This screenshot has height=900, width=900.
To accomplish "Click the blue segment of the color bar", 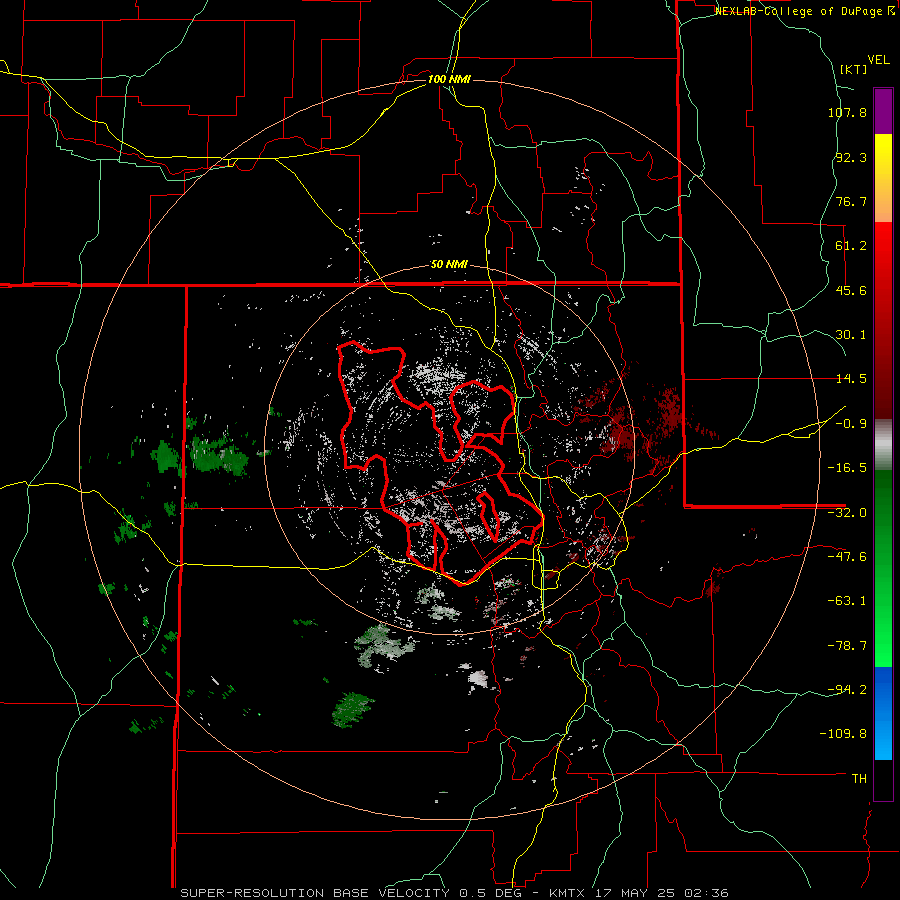I will (883, 713).
